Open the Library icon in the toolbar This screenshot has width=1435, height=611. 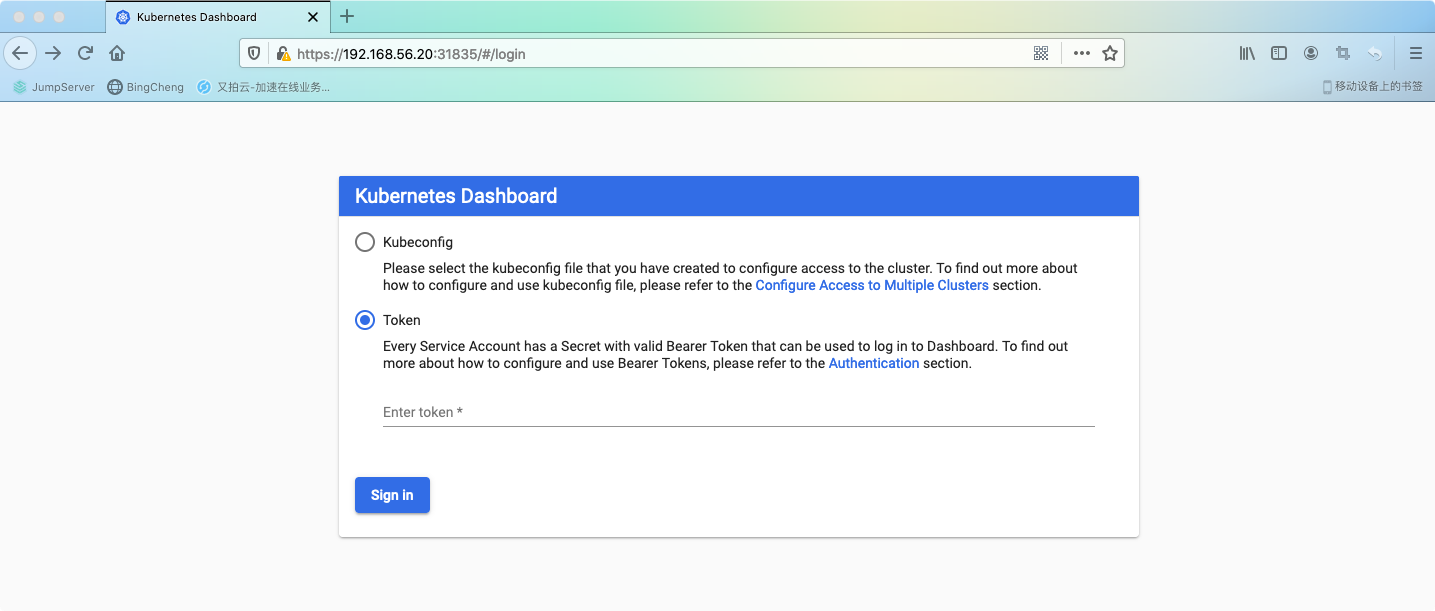pos(1247,54)
